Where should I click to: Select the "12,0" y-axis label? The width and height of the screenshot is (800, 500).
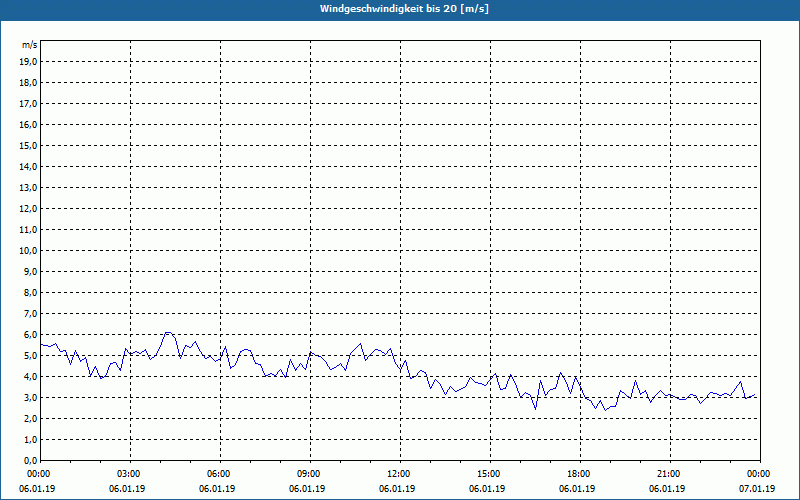29,208
